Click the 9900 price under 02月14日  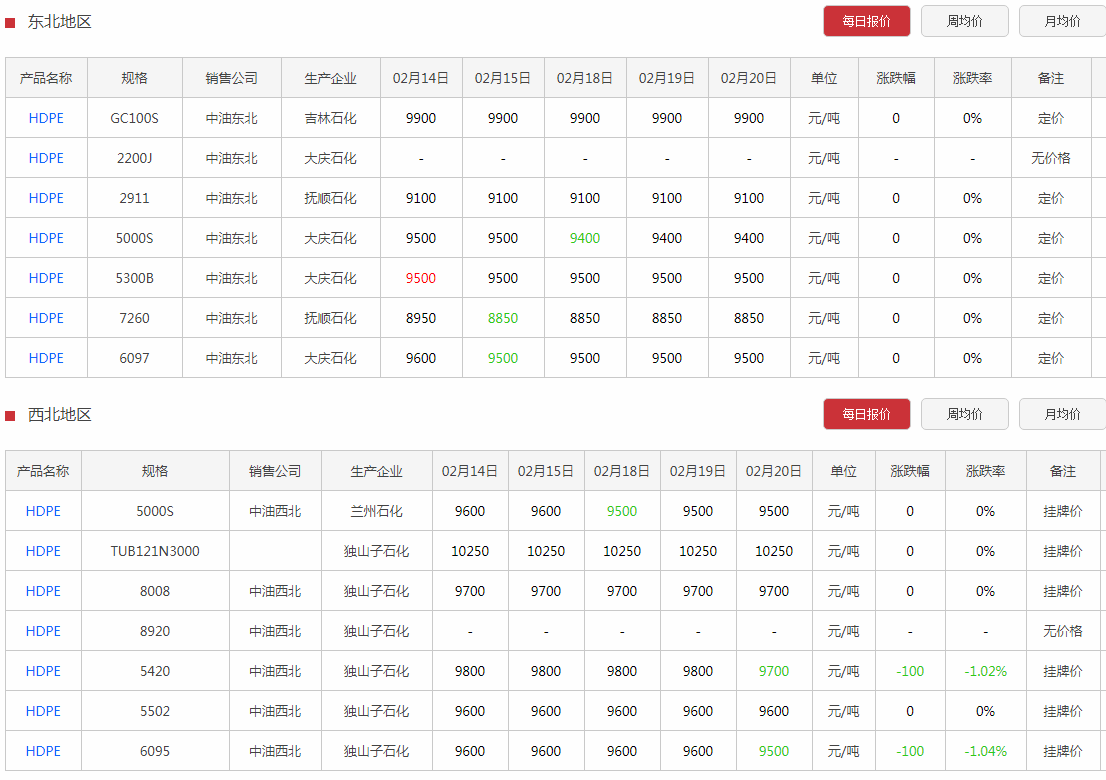(x=420, y=118)
